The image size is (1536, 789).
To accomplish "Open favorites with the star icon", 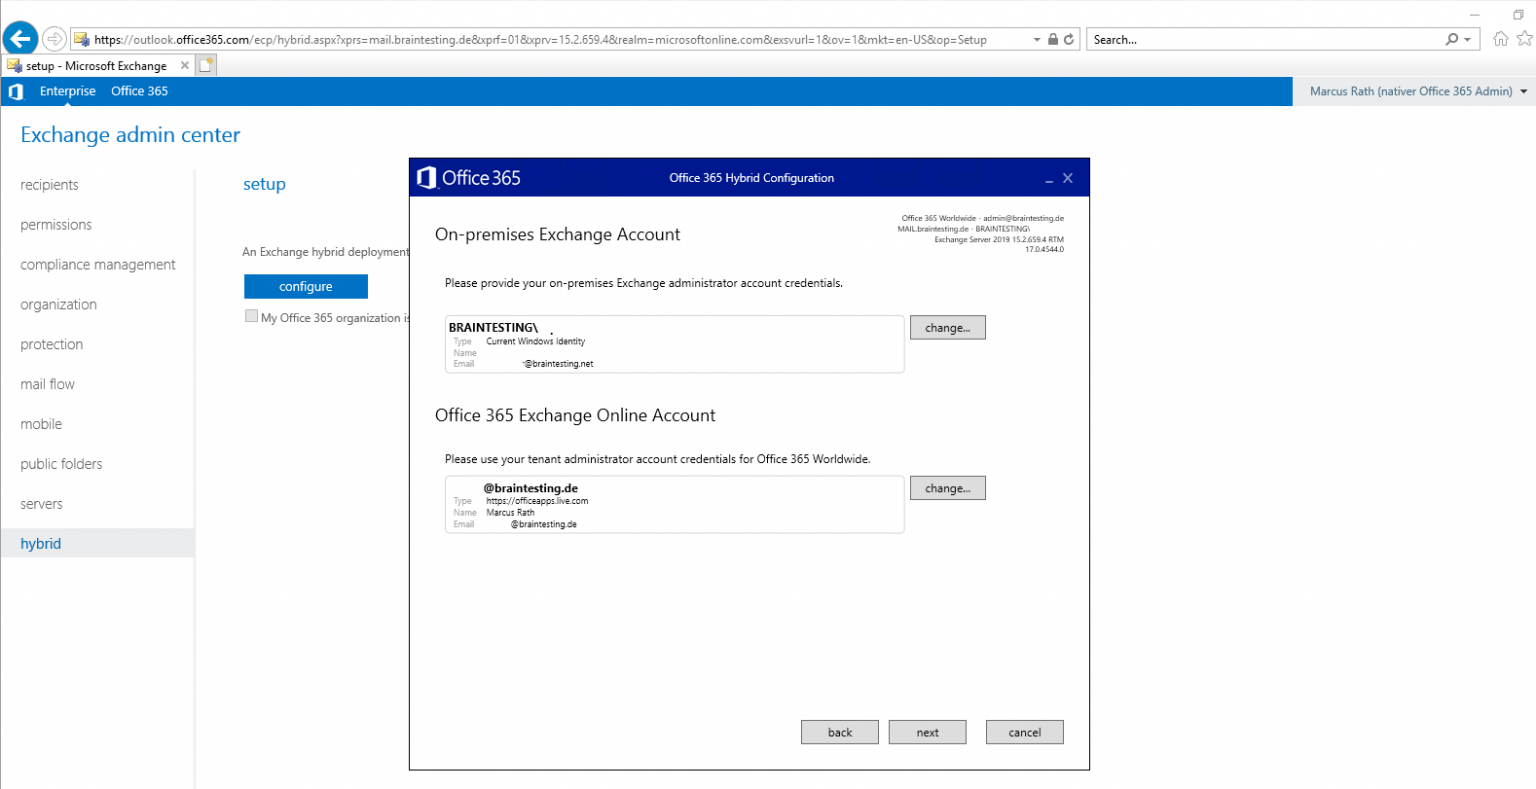I will point(1524,38).
